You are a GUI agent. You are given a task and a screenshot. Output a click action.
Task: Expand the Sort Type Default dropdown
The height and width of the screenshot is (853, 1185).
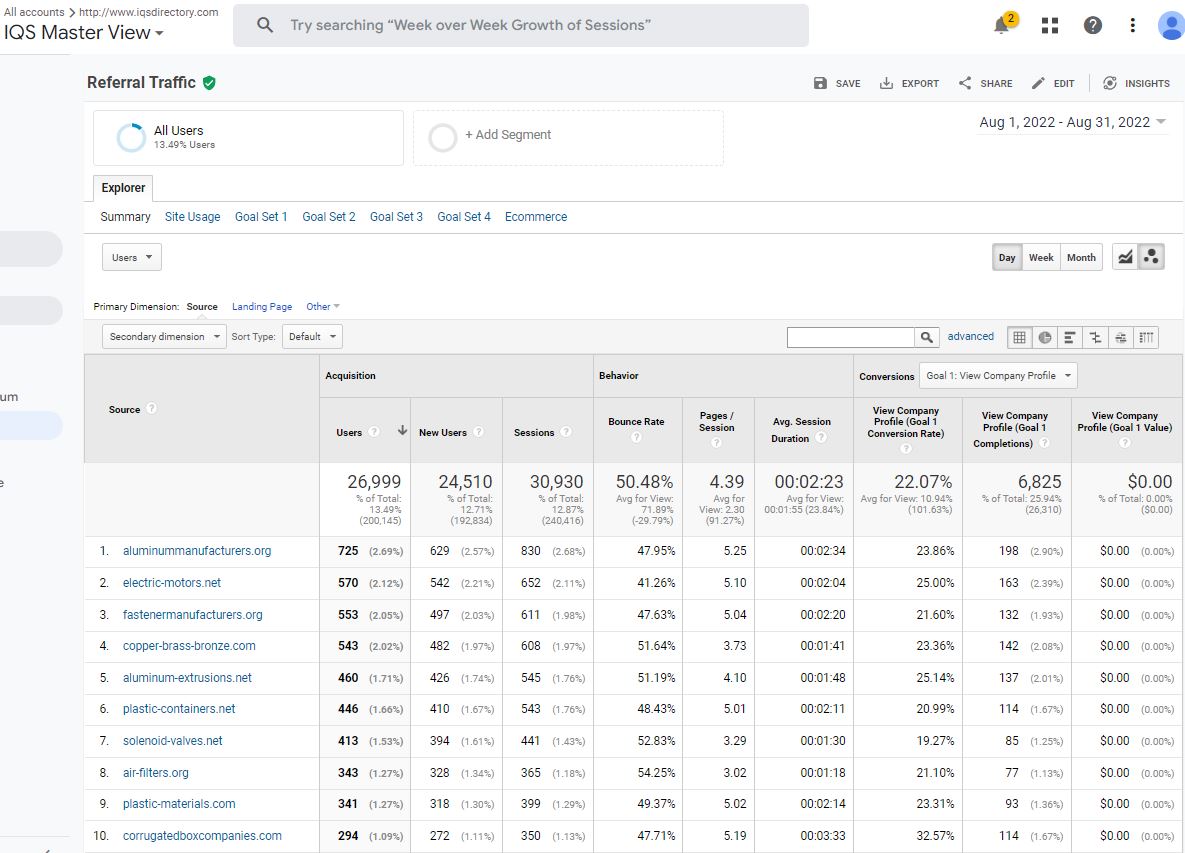(x=312, y=337)
